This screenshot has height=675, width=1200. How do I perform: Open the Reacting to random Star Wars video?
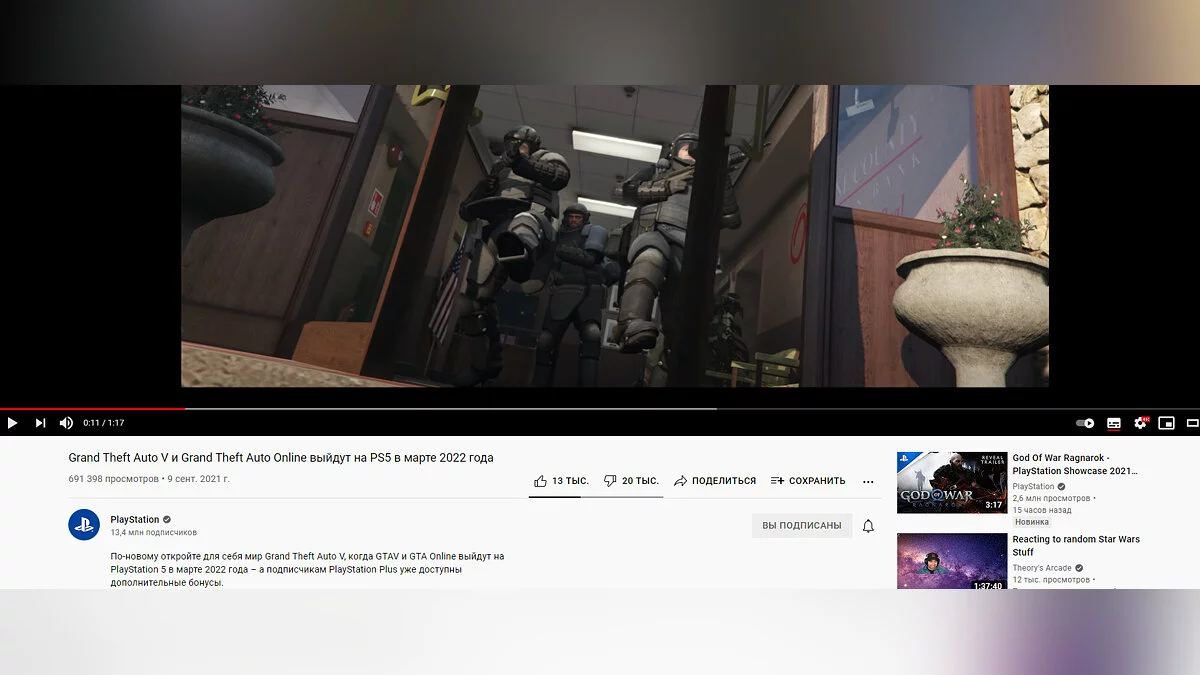(x=1076, y=545)
